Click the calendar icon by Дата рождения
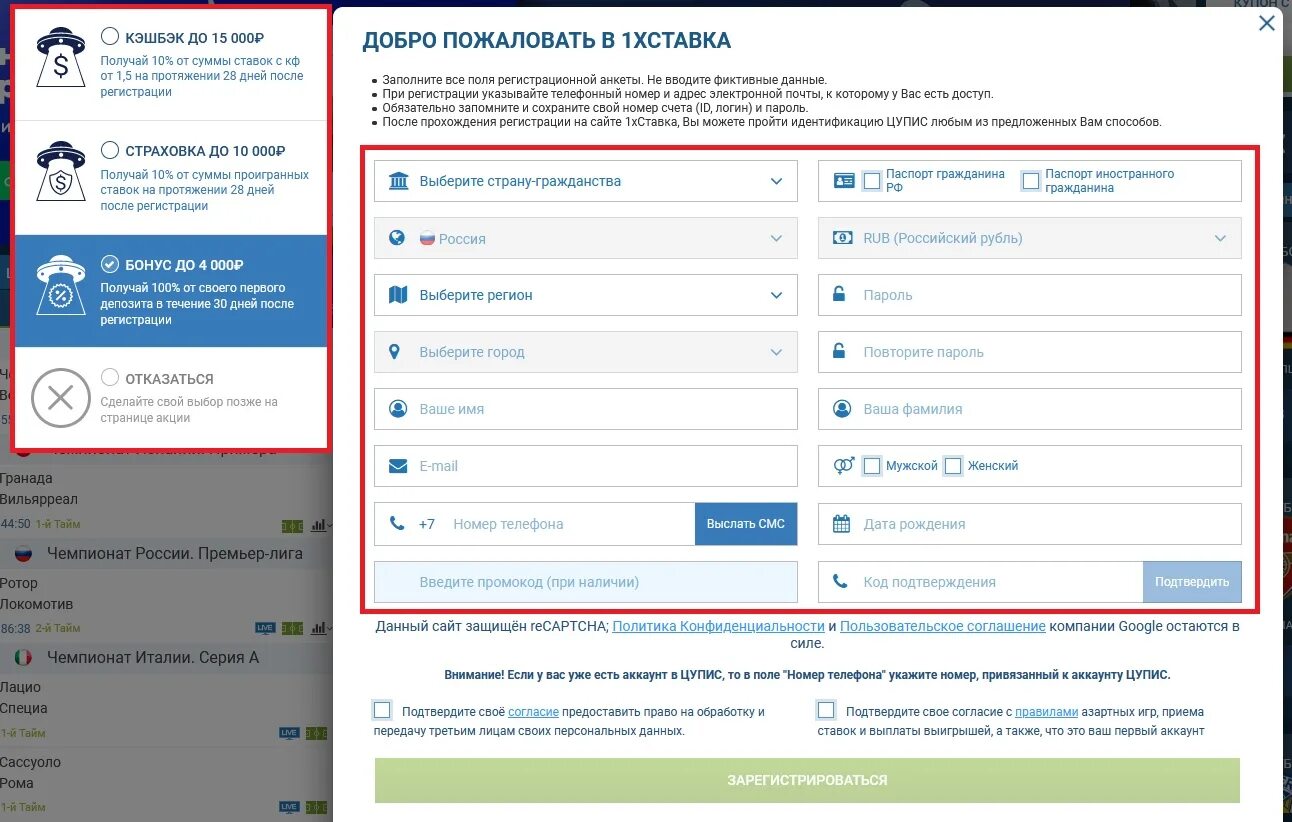 pos(842,523)
